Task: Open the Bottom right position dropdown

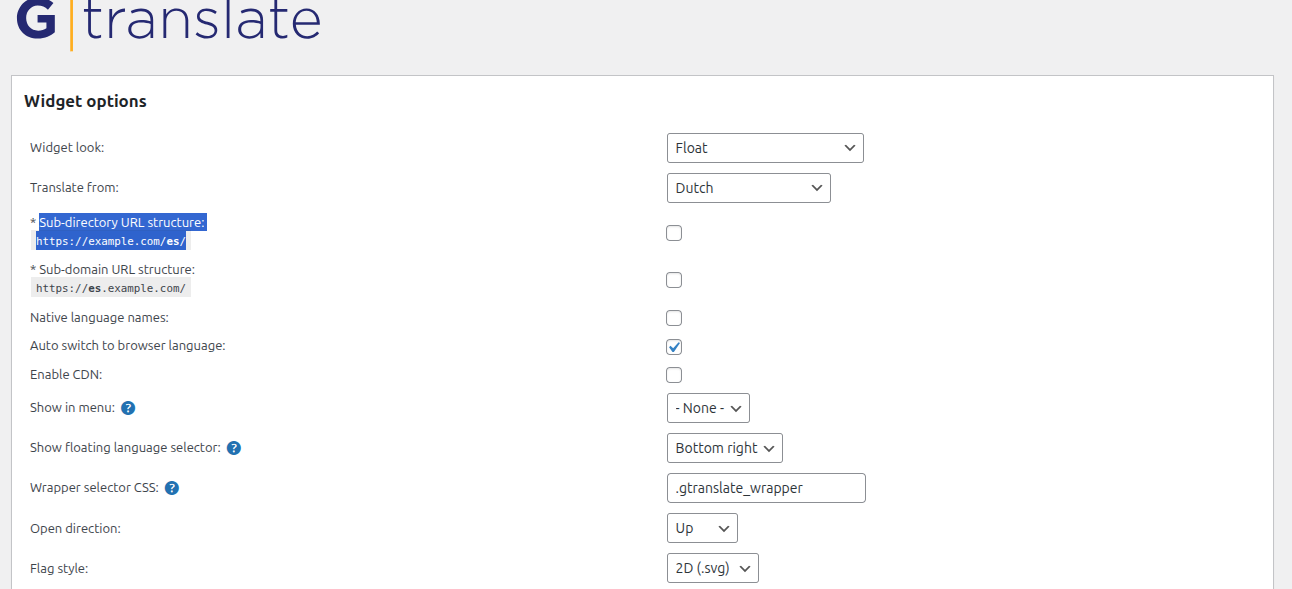Action: pos(724,447)
